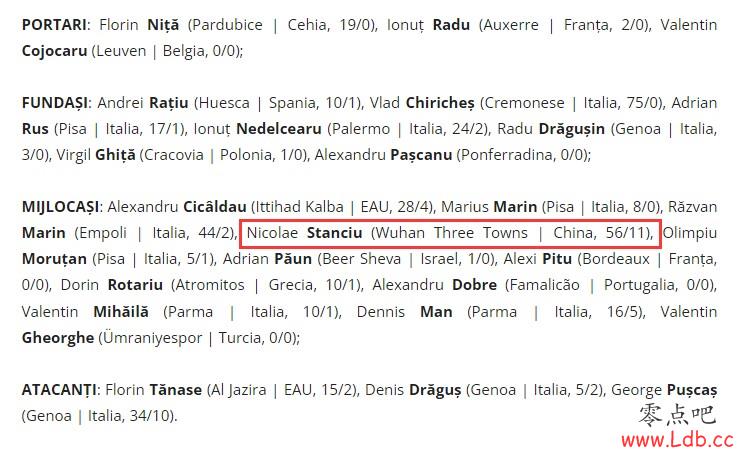Click the MIJLOCAȘI heading label
This screenshot has height=450, width=743.
point(60,207)
